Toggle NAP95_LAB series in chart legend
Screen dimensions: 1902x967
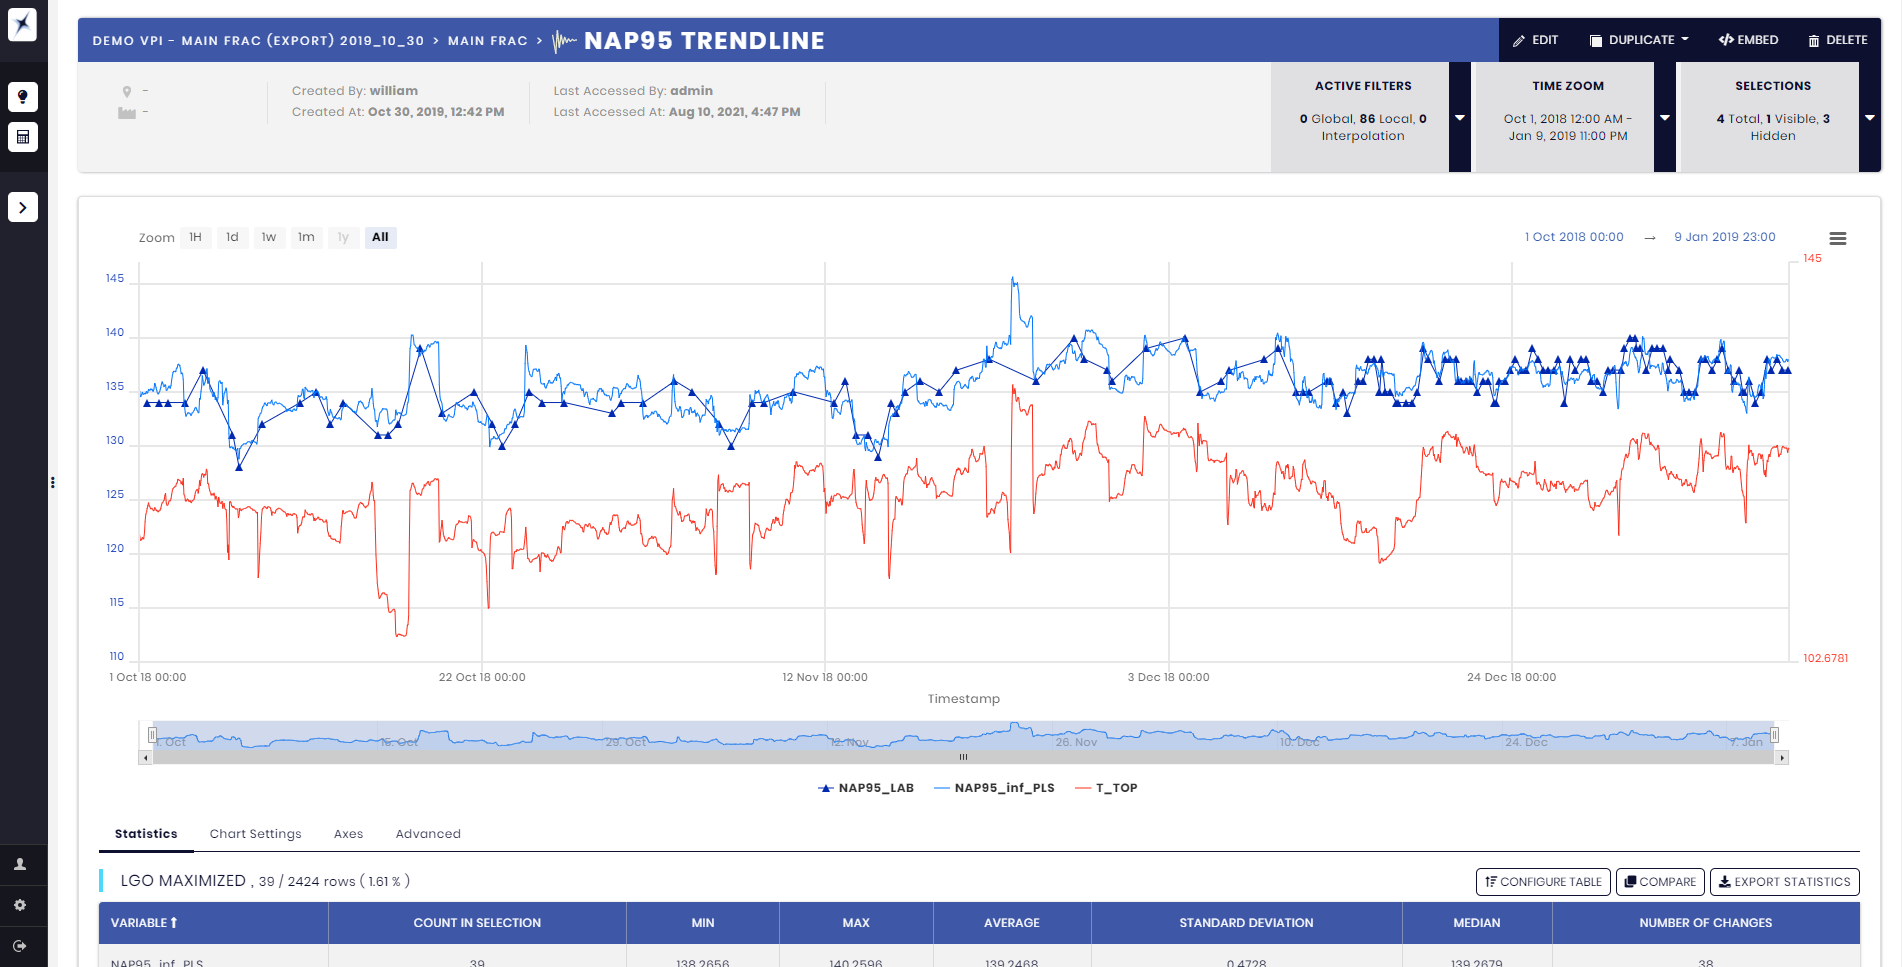click(866, 788)
